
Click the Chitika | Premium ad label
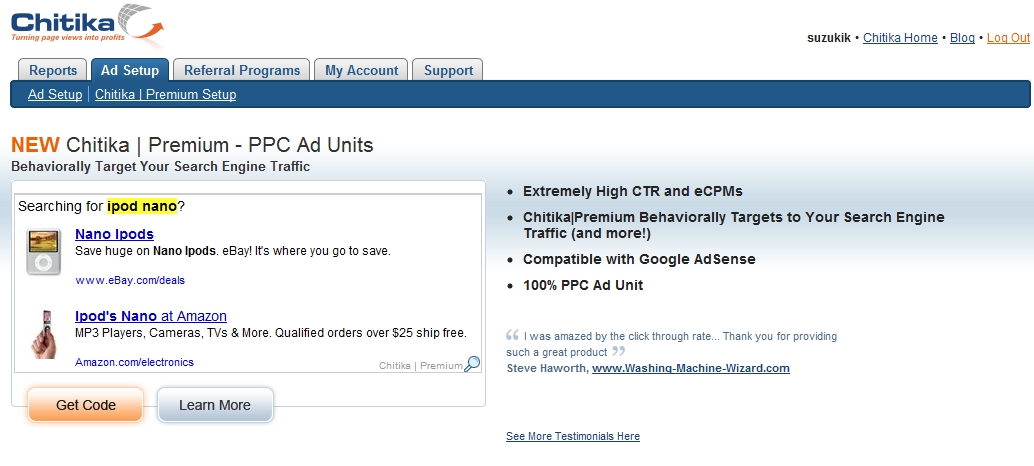coord(421,365)
